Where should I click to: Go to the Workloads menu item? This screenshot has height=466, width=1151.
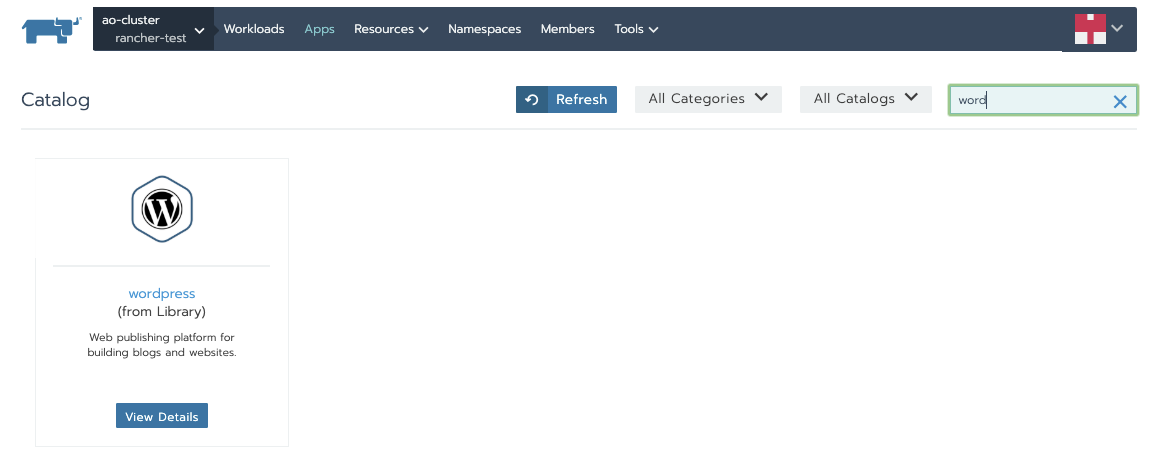tap(254, 29)
